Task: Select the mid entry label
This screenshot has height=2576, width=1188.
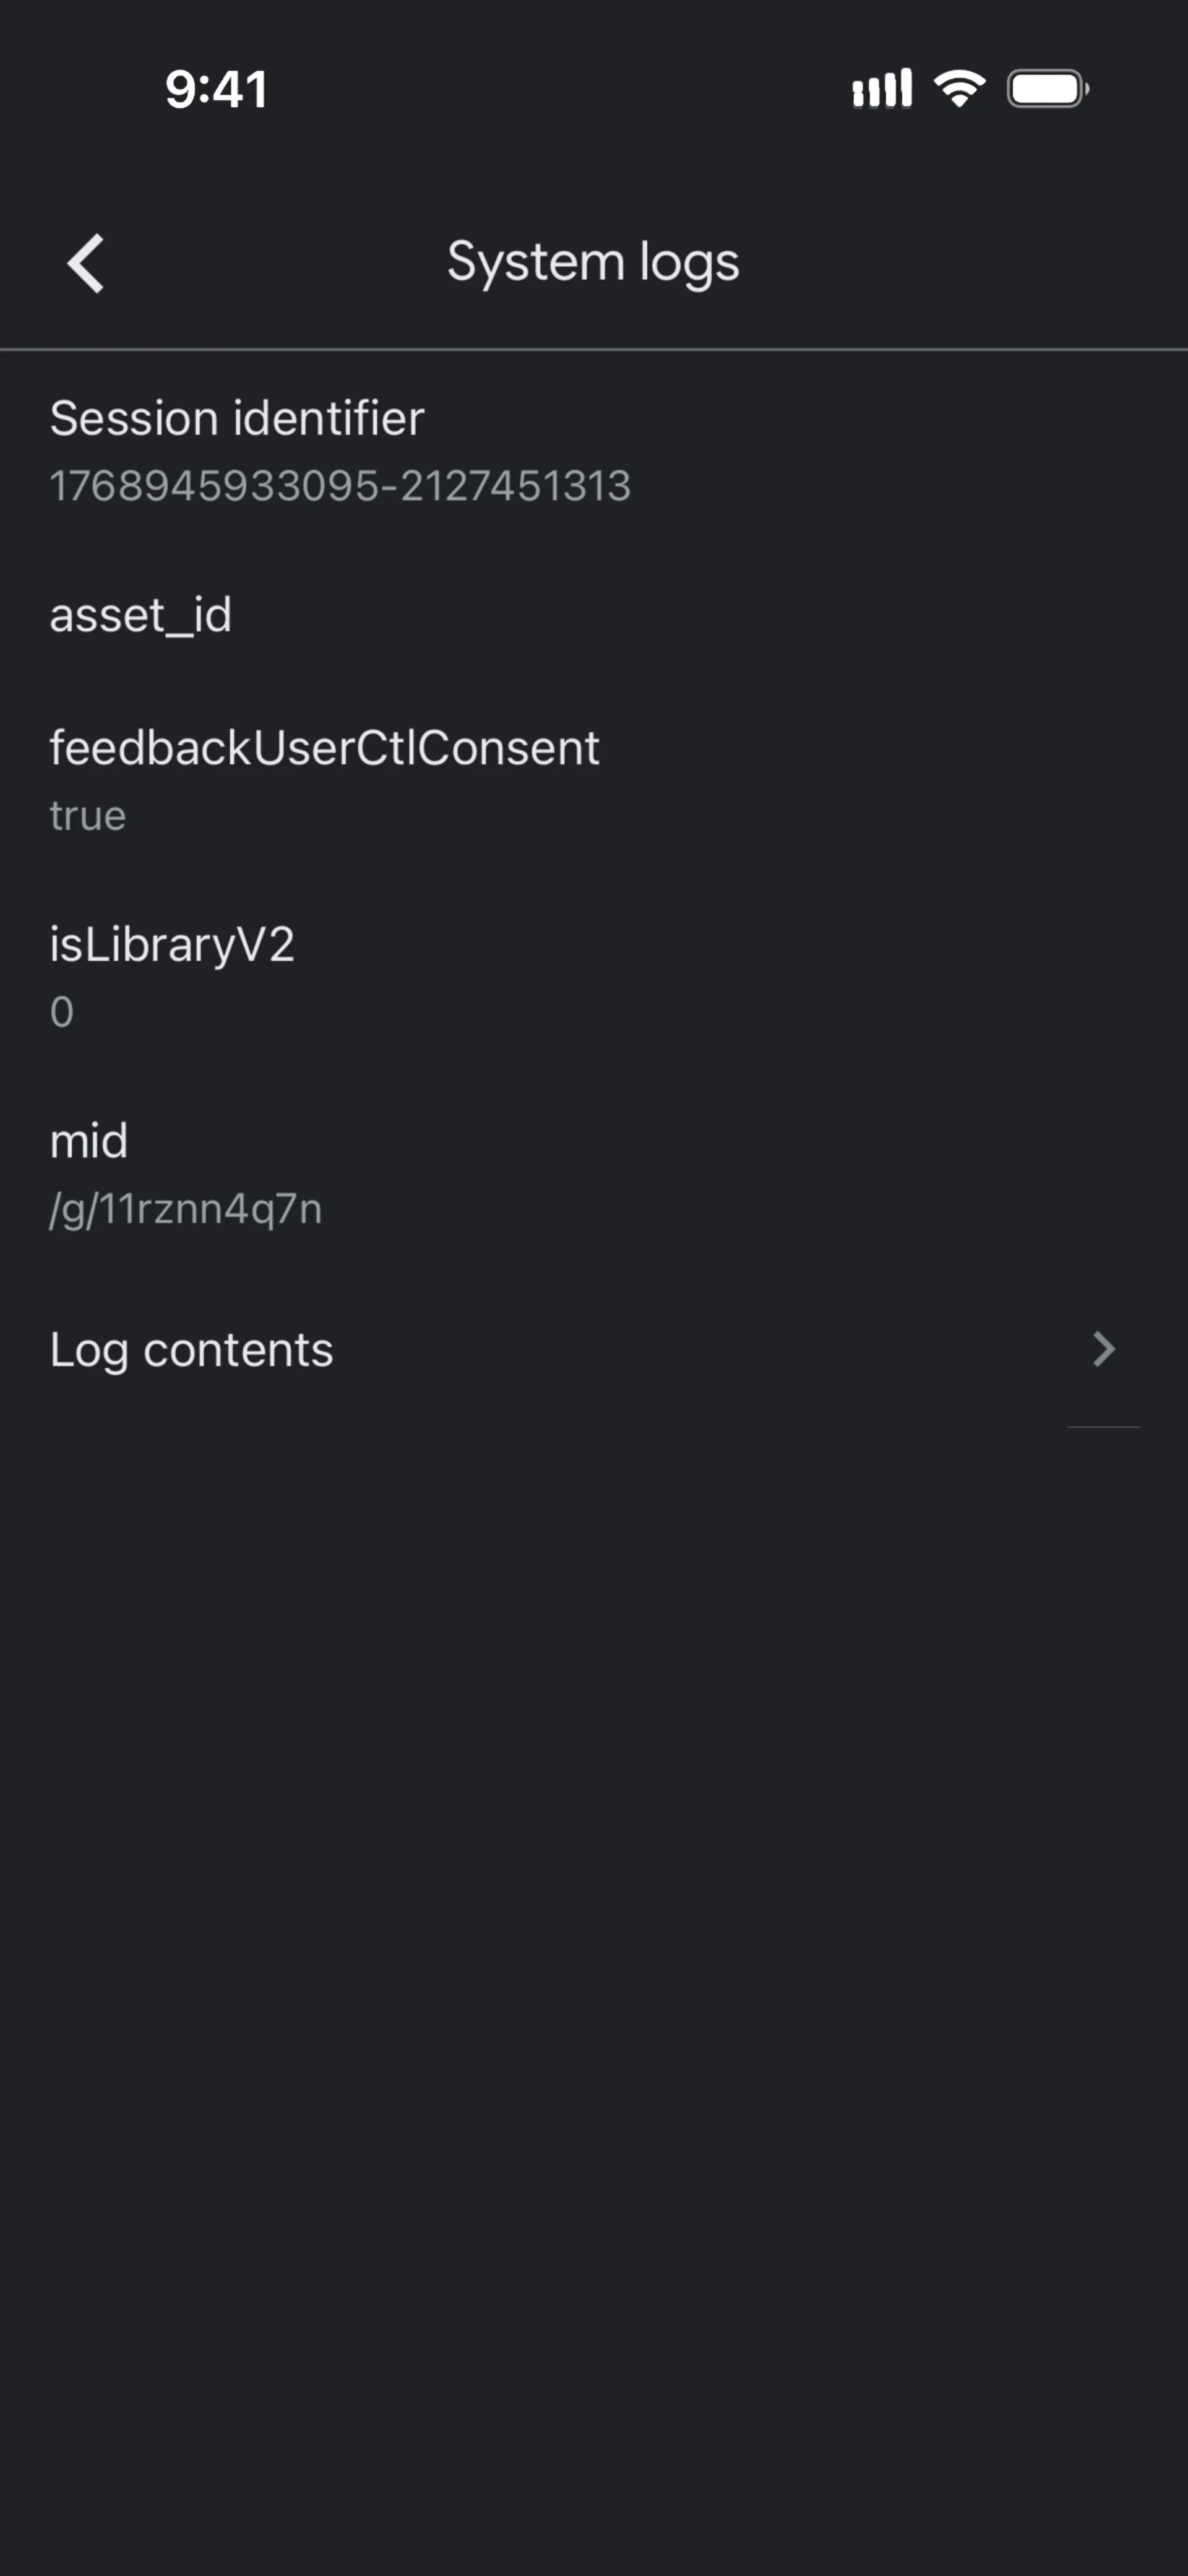Action: pos(89,1141)
